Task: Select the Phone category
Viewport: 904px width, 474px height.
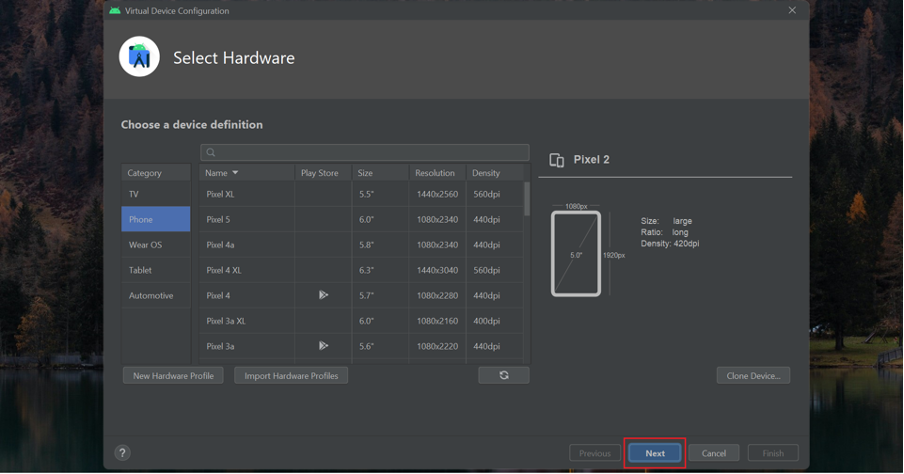Action: click(x=156, y=219)
